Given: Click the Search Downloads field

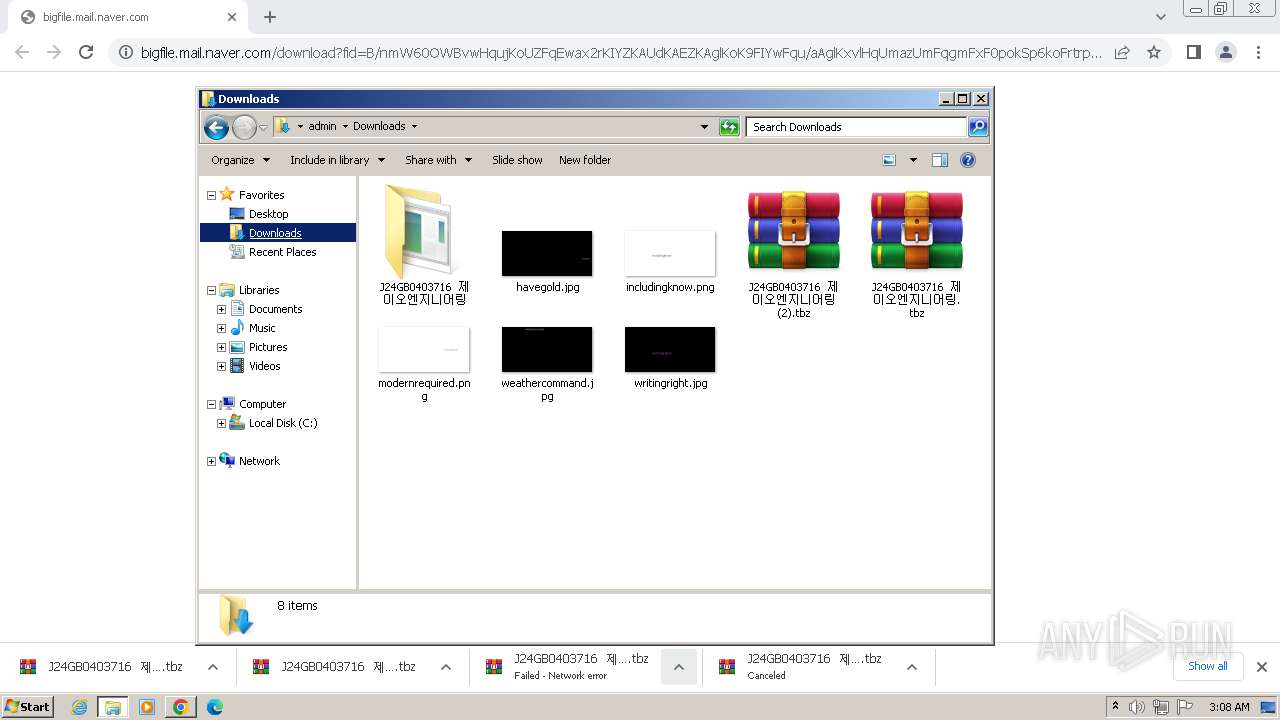Looking at the screenshot, I should point(856,127).
